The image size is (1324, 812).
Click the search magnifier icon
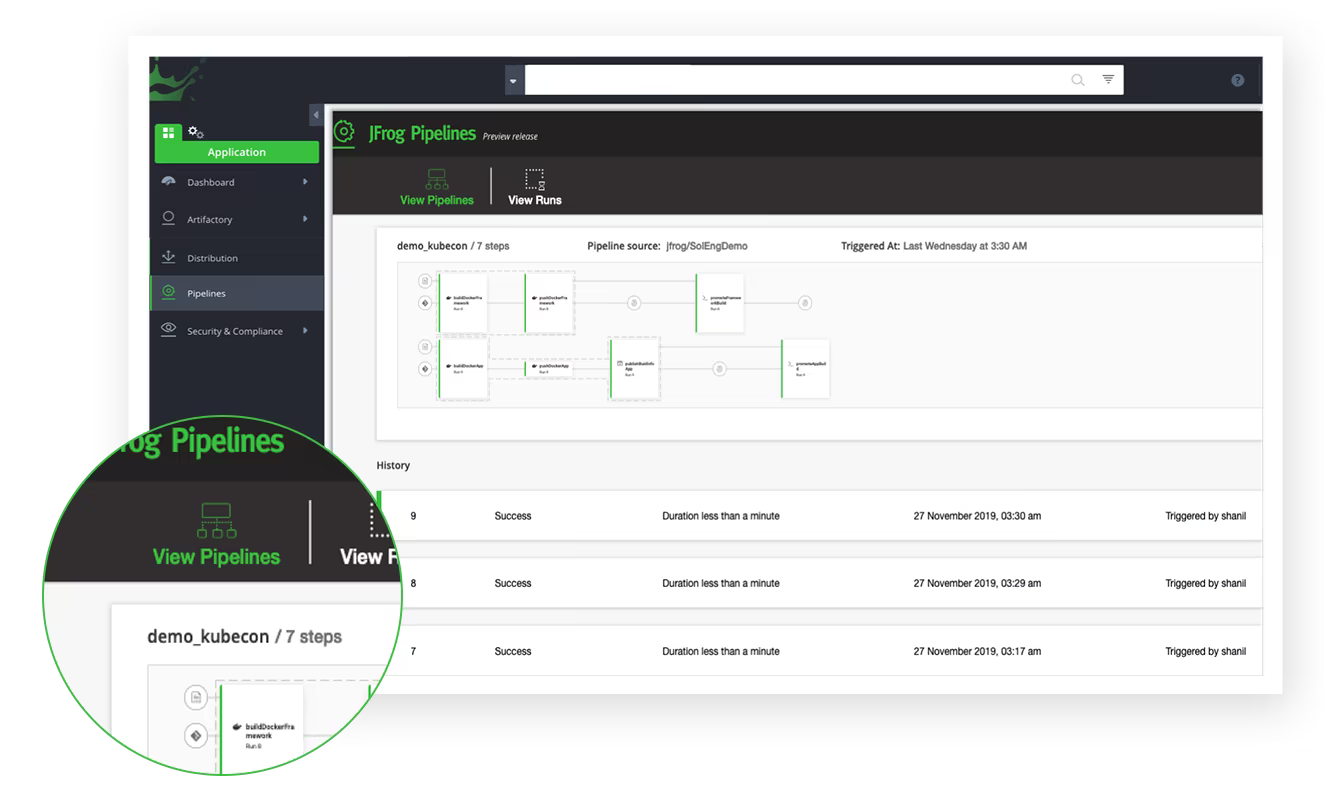click(1077, 80)
